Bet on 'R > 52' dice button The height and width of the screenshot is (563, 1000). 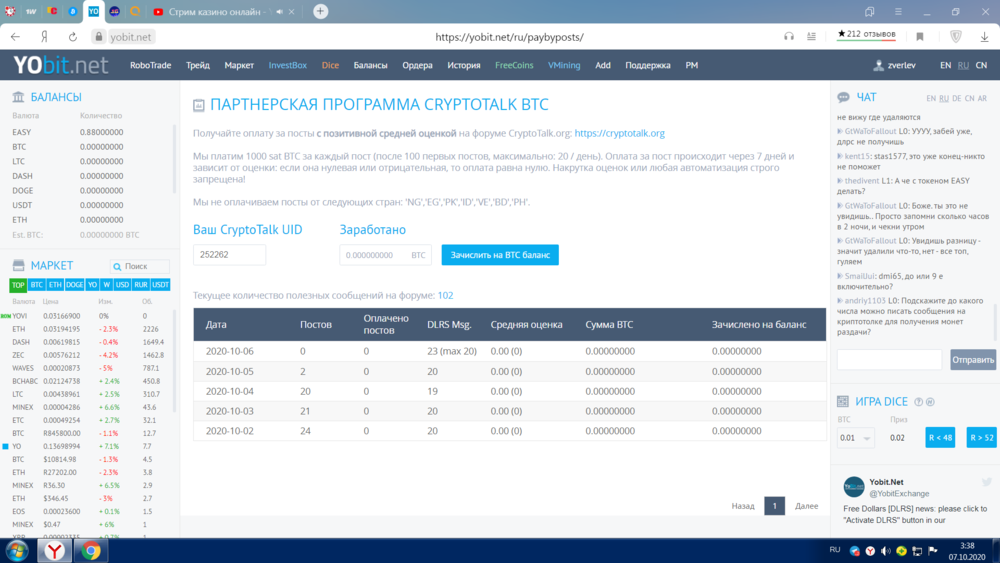click(982, 437)
